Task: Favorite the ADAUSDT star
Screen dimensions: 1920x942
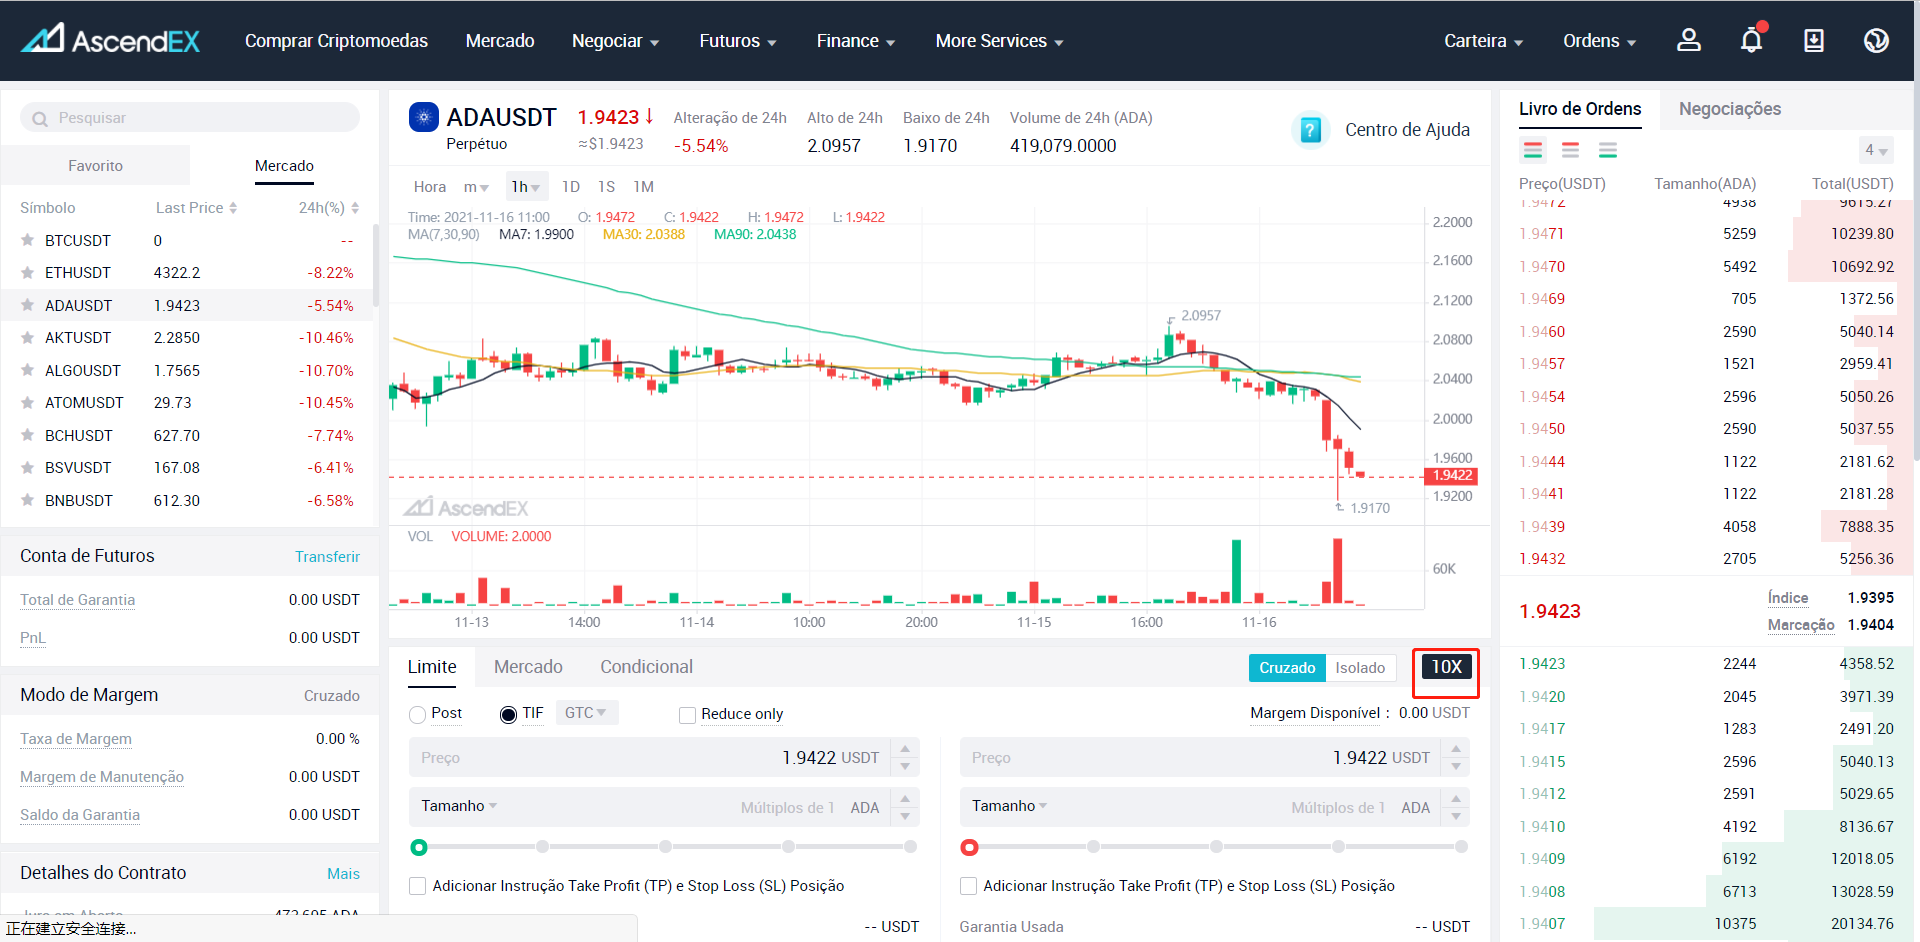Action: pyautogui.click(x=28, y=305)
